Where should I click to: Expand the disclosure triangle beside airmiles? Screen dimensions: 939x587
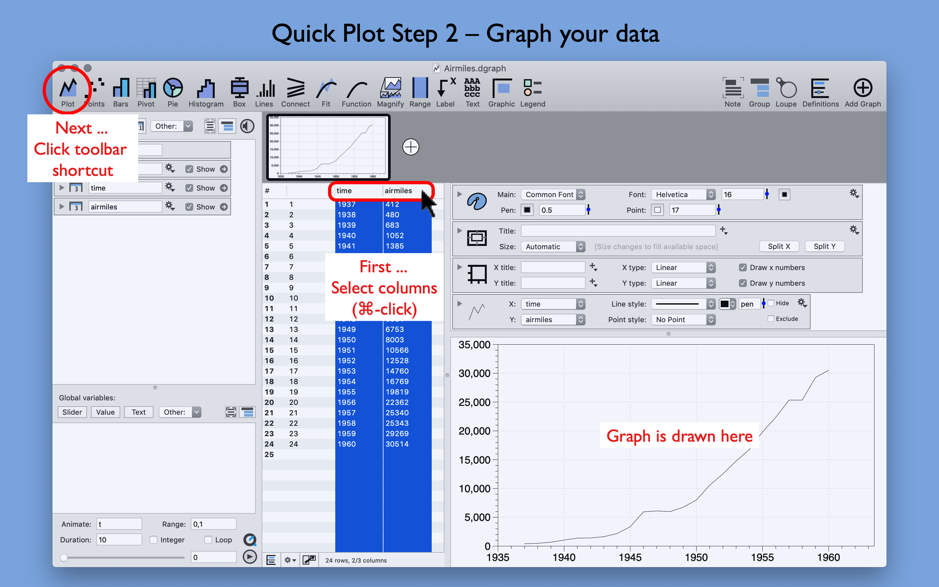click(62, 206)
